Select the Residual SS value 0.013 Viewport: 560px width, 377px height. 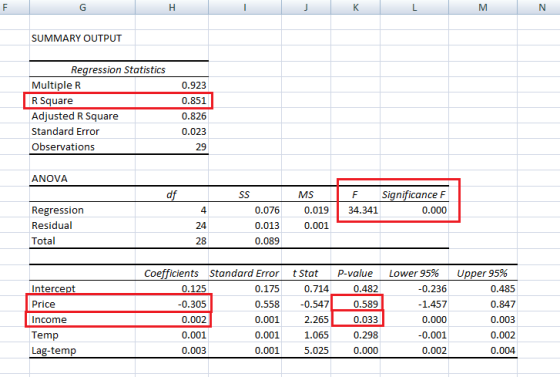click(x=267, y=226)
